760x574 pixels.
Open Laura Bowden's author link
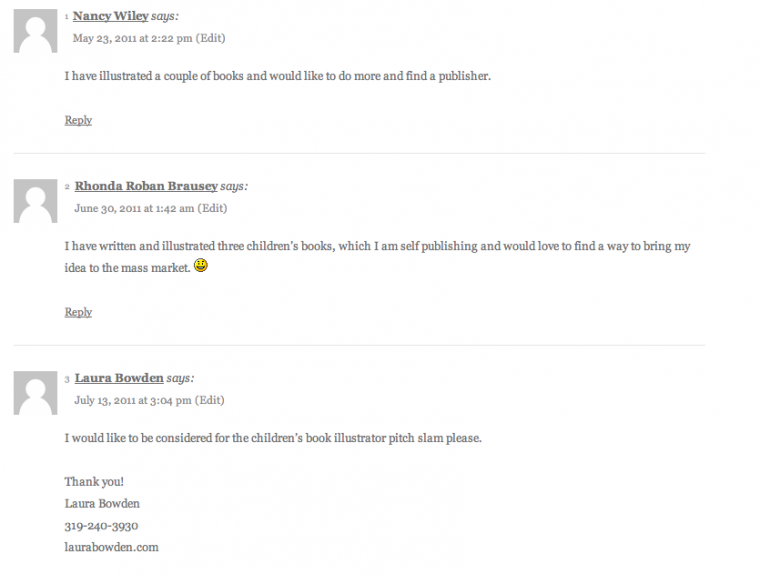[119, 378]
